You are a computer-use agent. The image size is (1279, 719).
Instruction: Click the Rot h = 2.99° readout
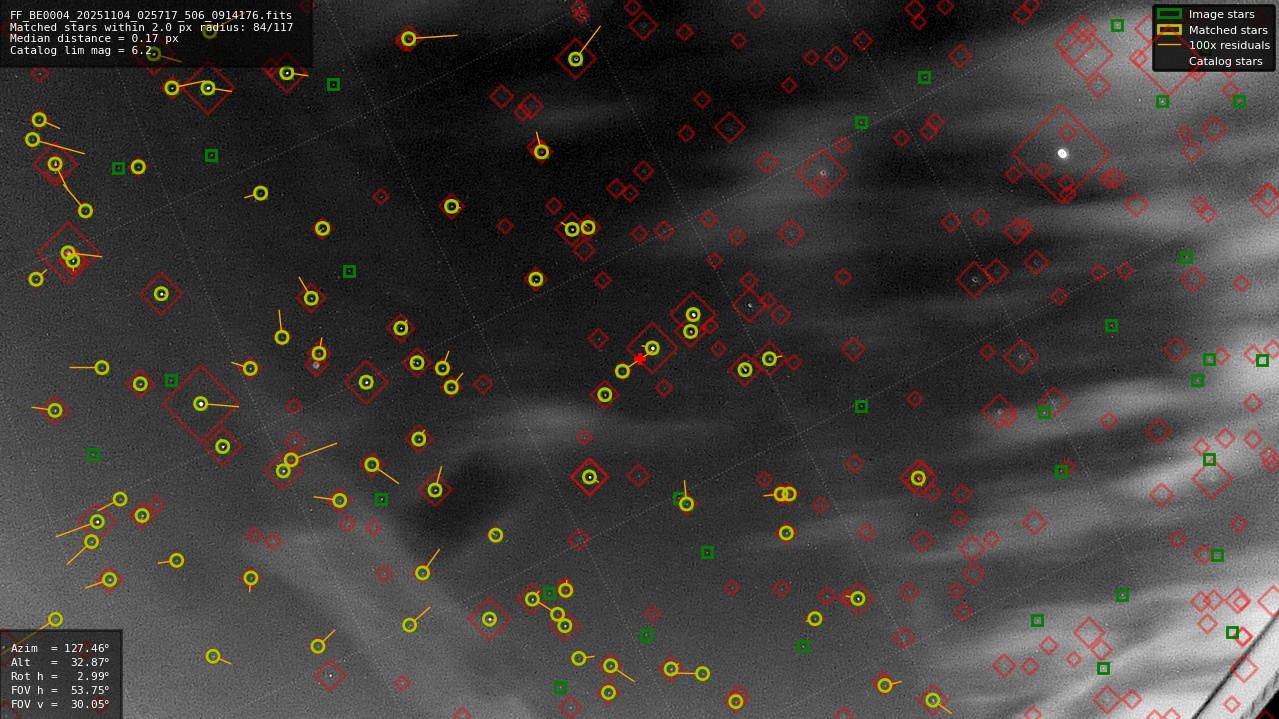coord(60,676)
